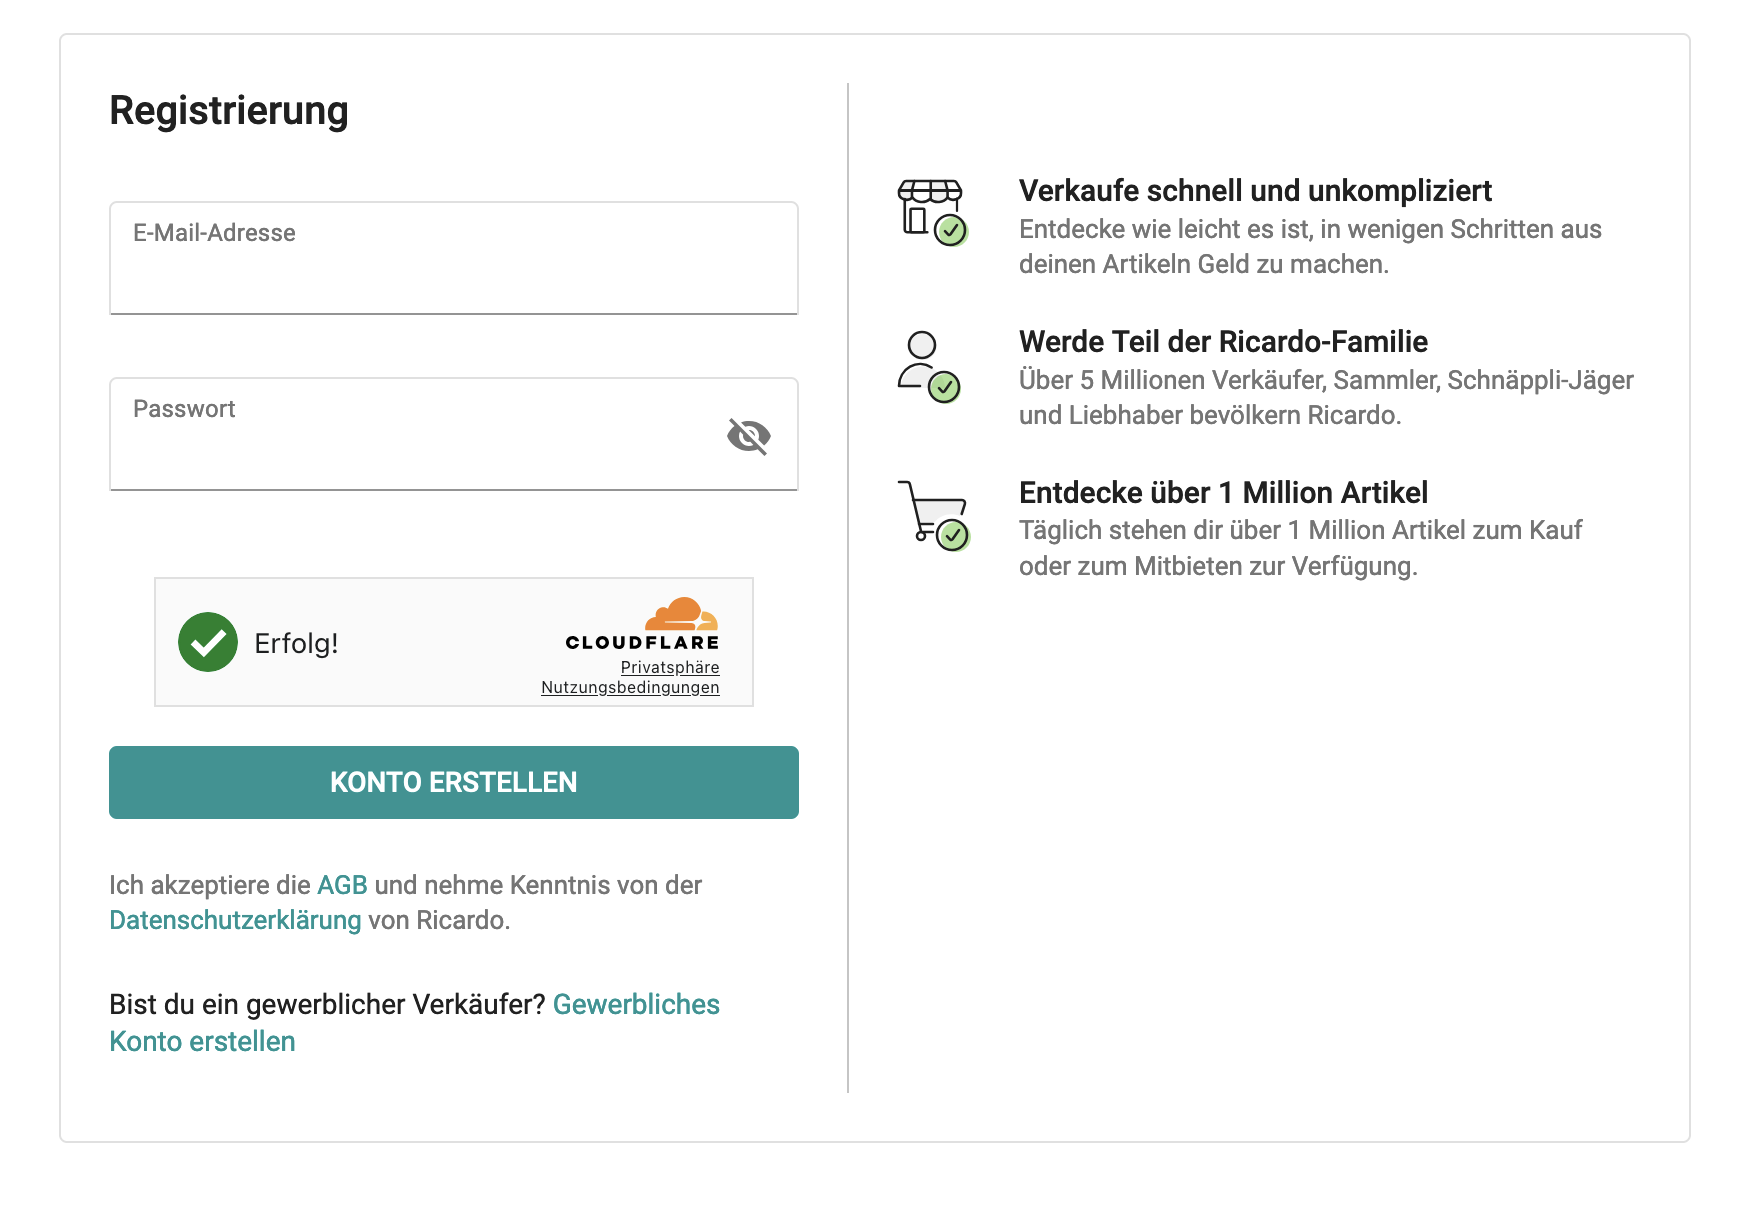
Task: Click the Cloudflare cloud logo
Action: point(681,613)
